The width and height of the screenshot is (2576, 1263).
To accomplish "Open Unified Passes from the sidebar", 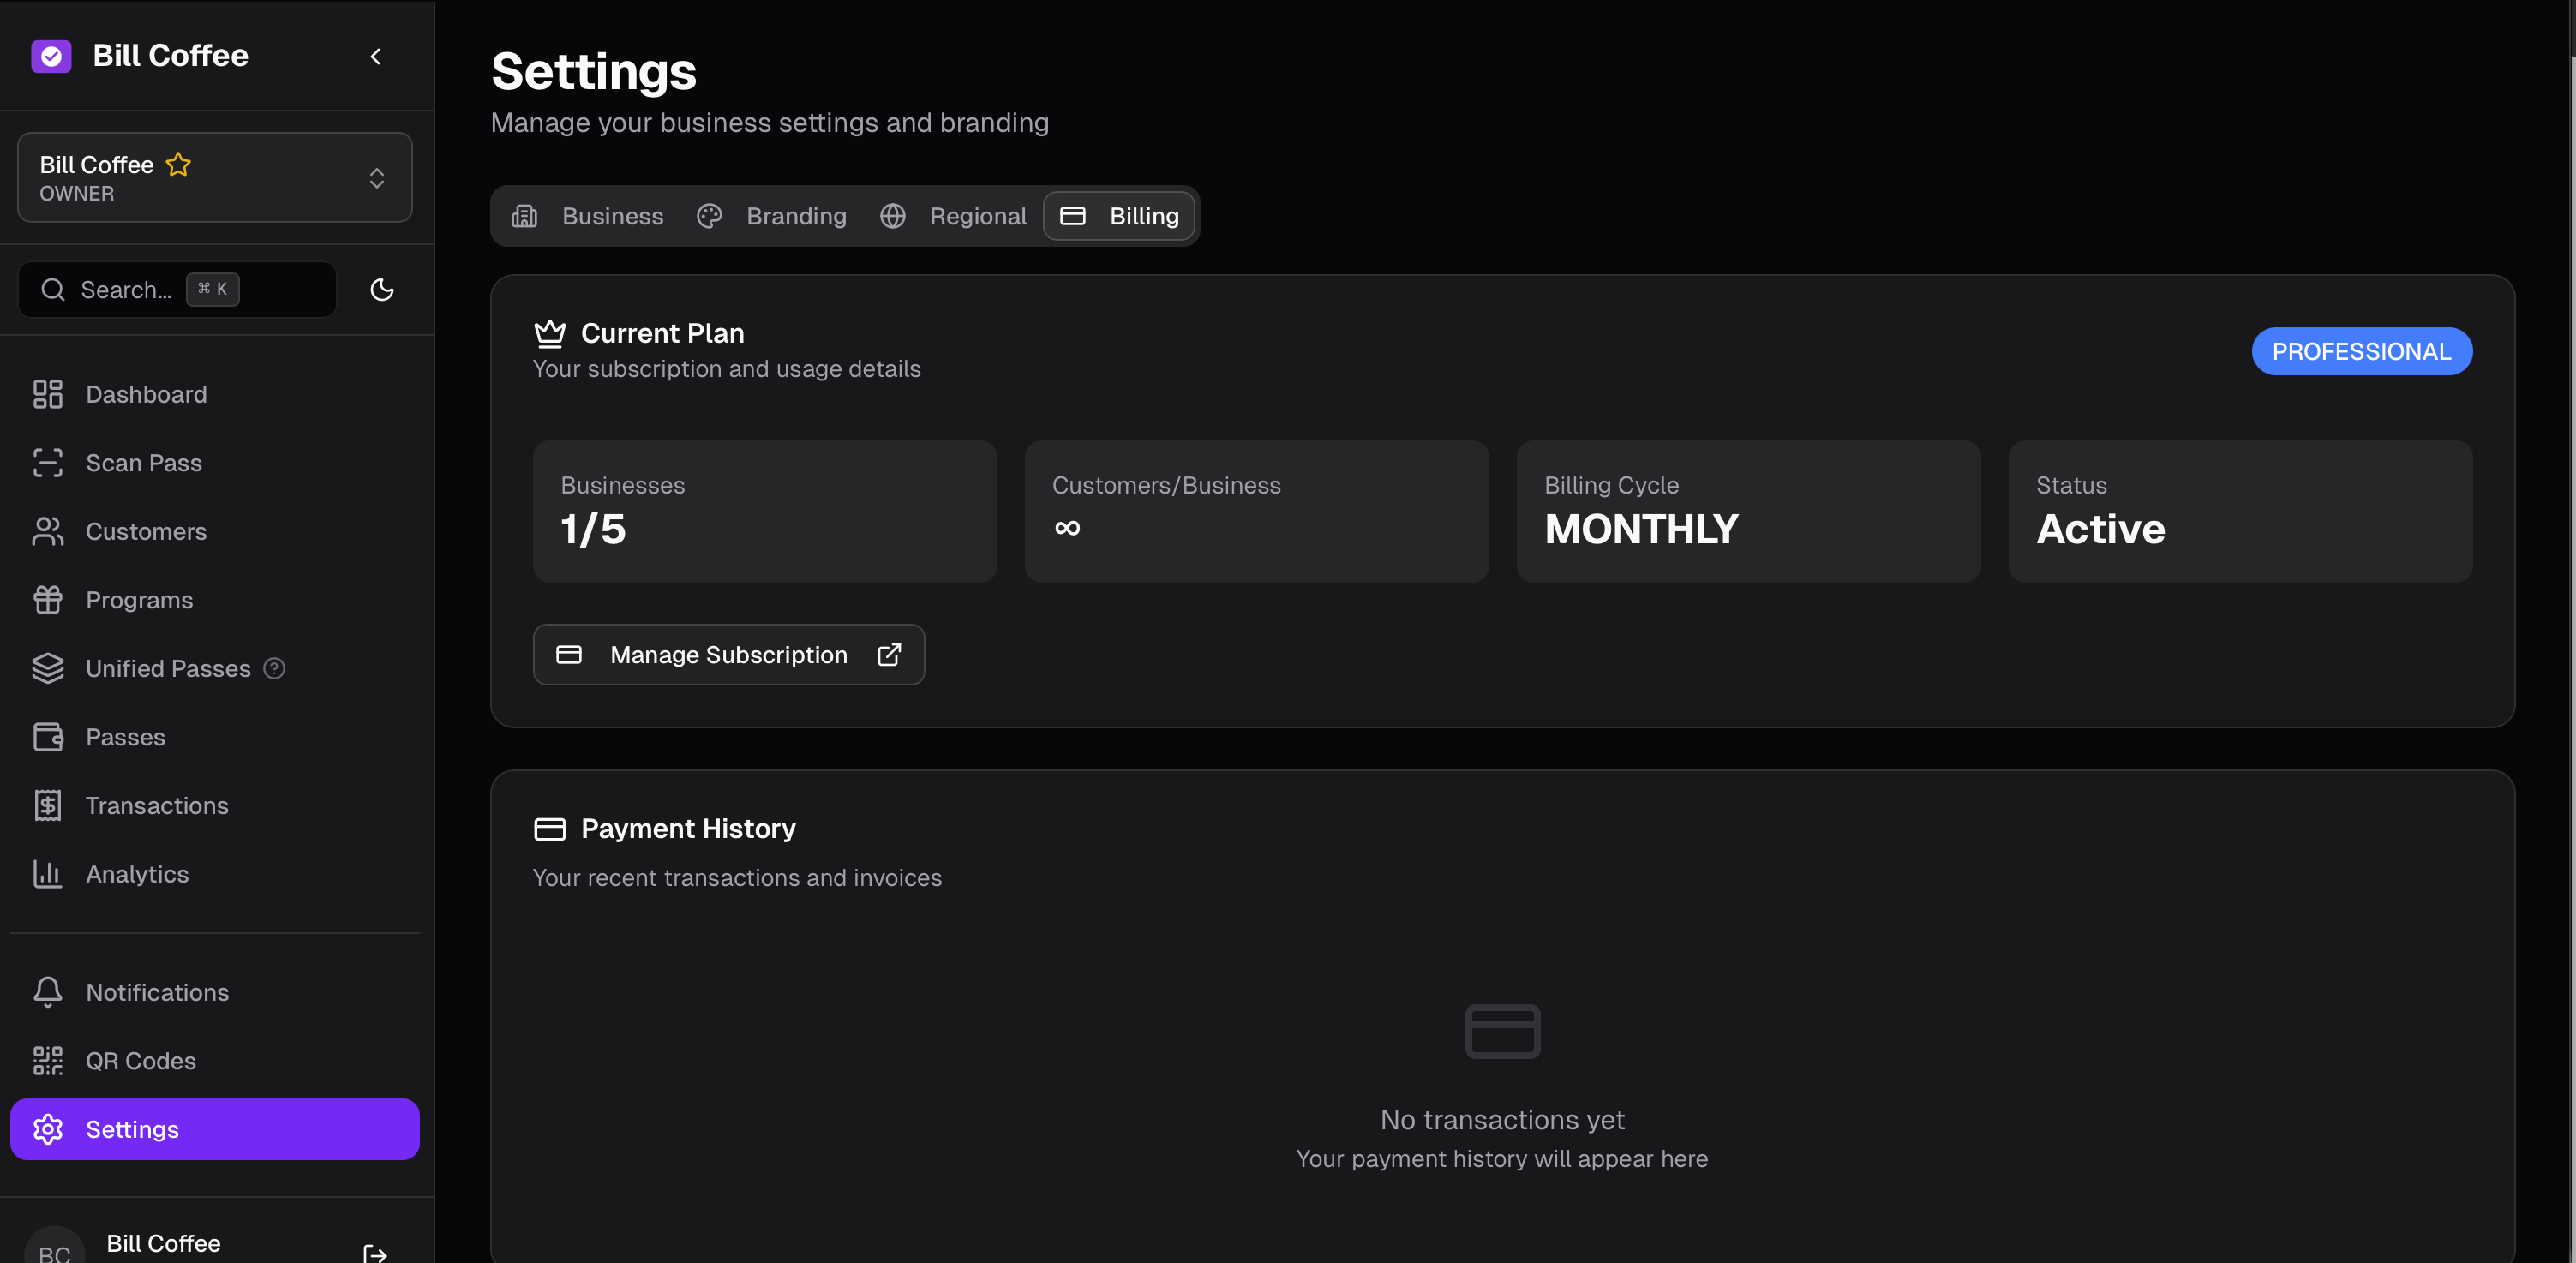I will tap(167, 668).
